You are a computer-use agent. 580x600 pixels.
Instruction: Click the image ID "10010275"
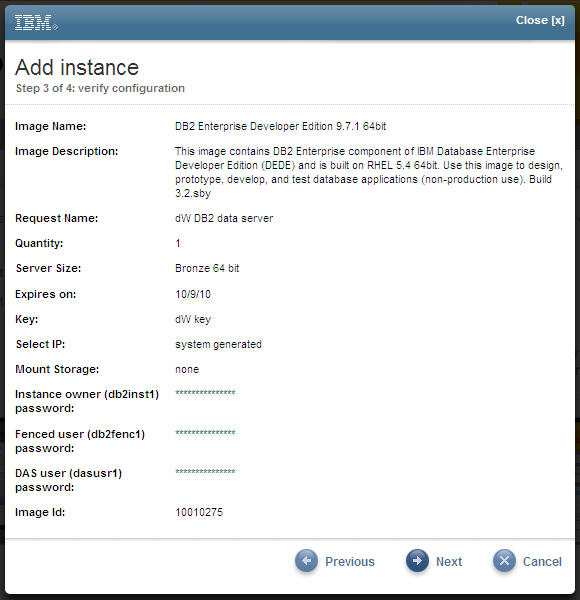click(x=199, y=512)
